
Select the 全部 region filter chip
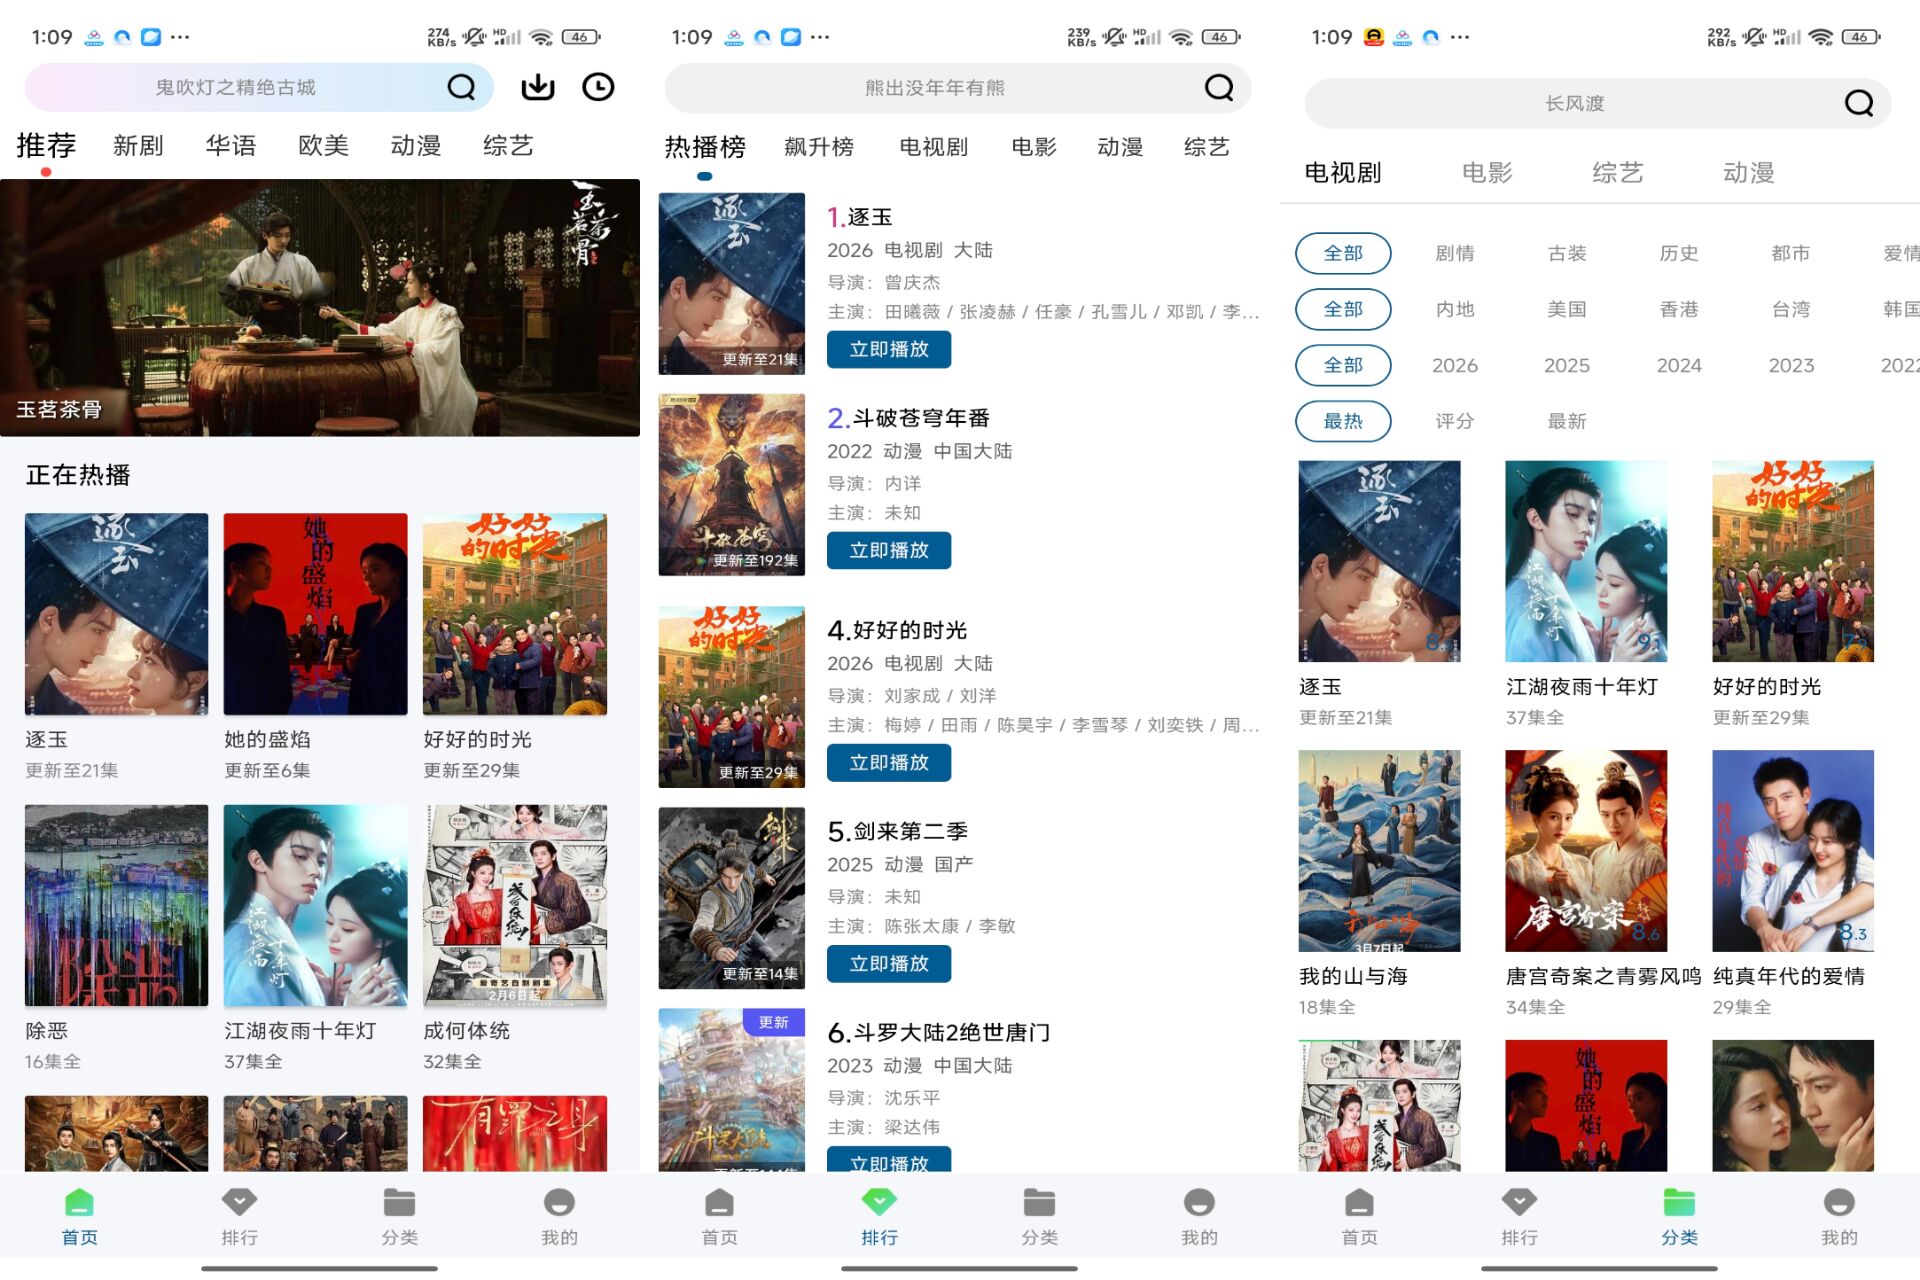pyautogui.click(x=1343, y=309)
